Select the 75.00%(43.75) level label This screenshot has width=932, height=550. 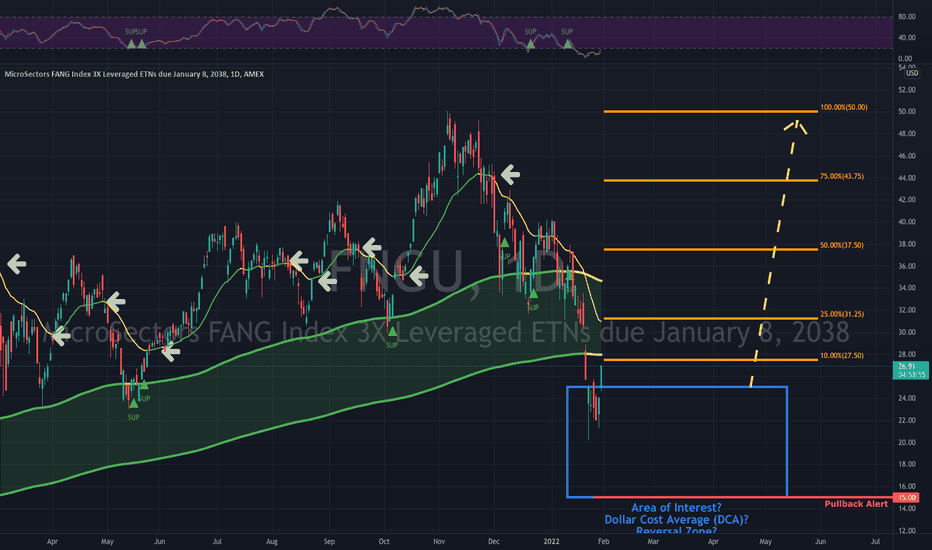[842, 177]
